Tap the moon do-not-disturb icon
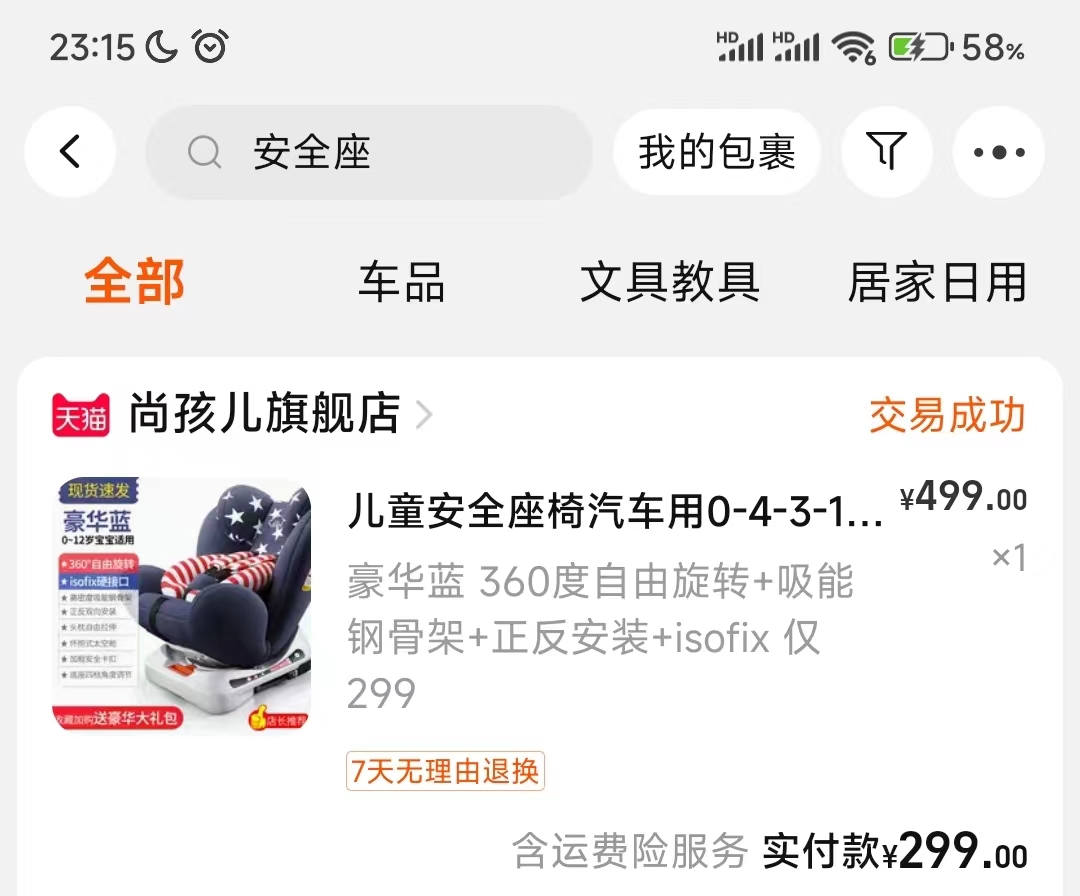The image size is (1080, 896). 161,47
